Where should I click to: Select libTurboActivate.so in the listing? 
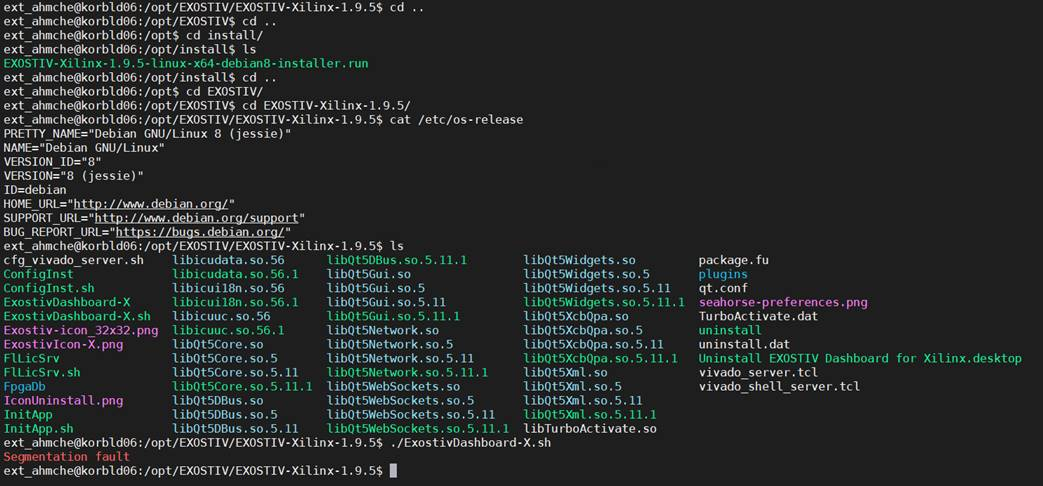(x=590, y=429)
